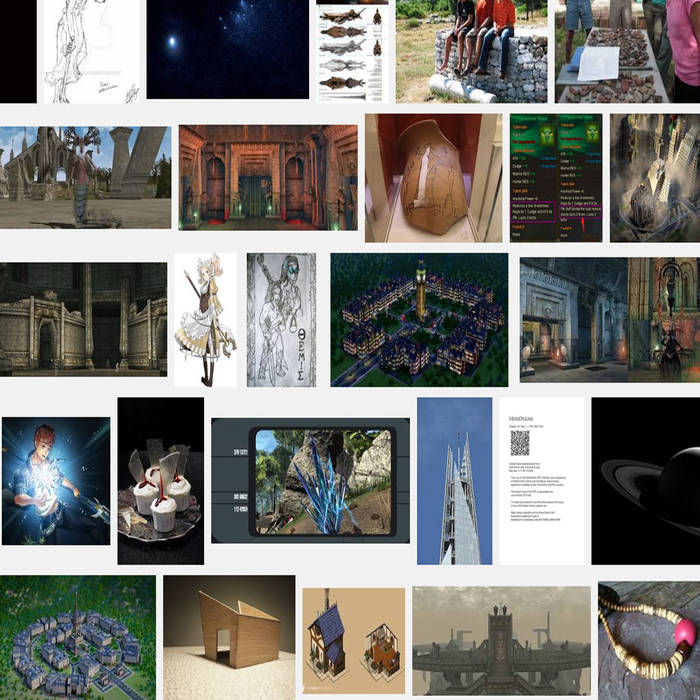View the glass skyscraper against blue sky

[x=454, y=480]
